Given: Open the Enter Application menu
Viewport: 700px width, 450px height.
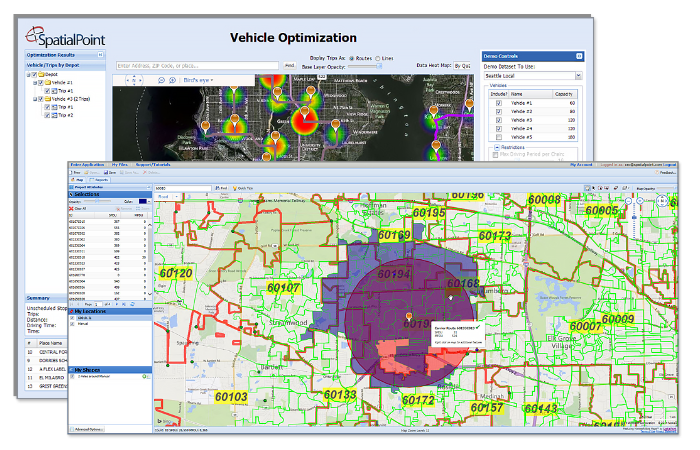Looking at the screenshot, I should point(87,165).
